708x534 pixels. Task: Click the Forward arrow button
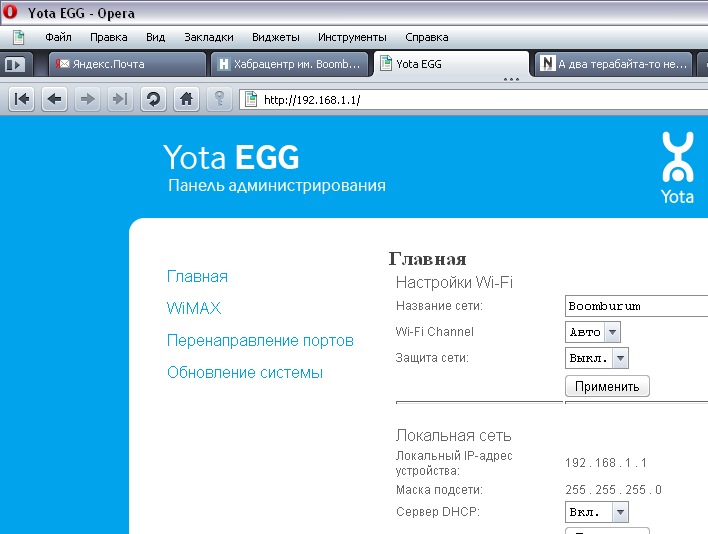(88, 99)
